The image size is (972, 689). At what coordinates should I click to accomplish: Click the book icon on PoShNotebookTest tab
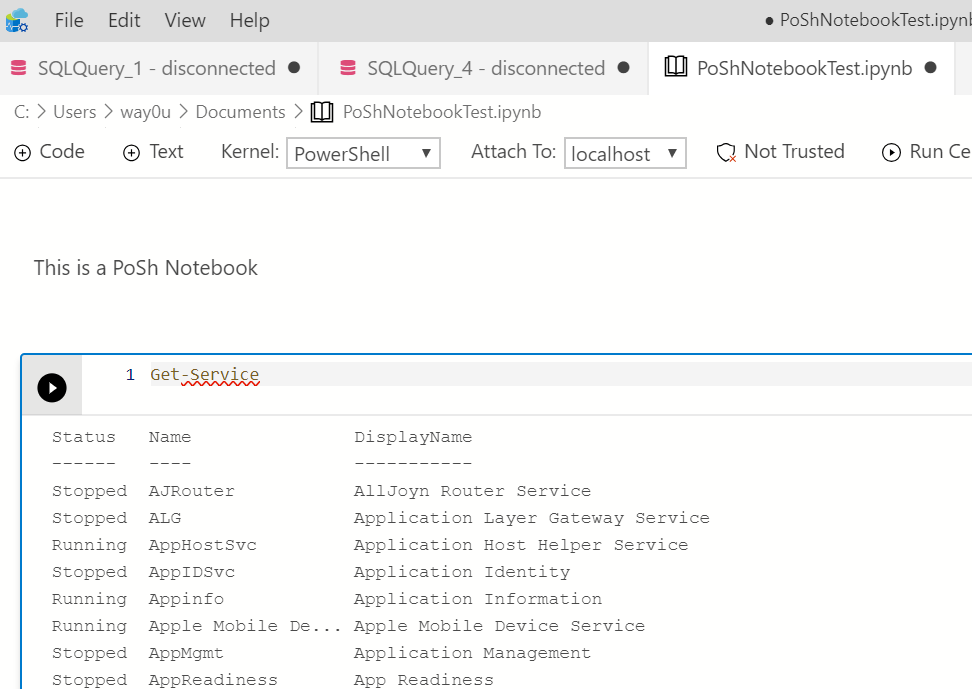coord(676,68)
